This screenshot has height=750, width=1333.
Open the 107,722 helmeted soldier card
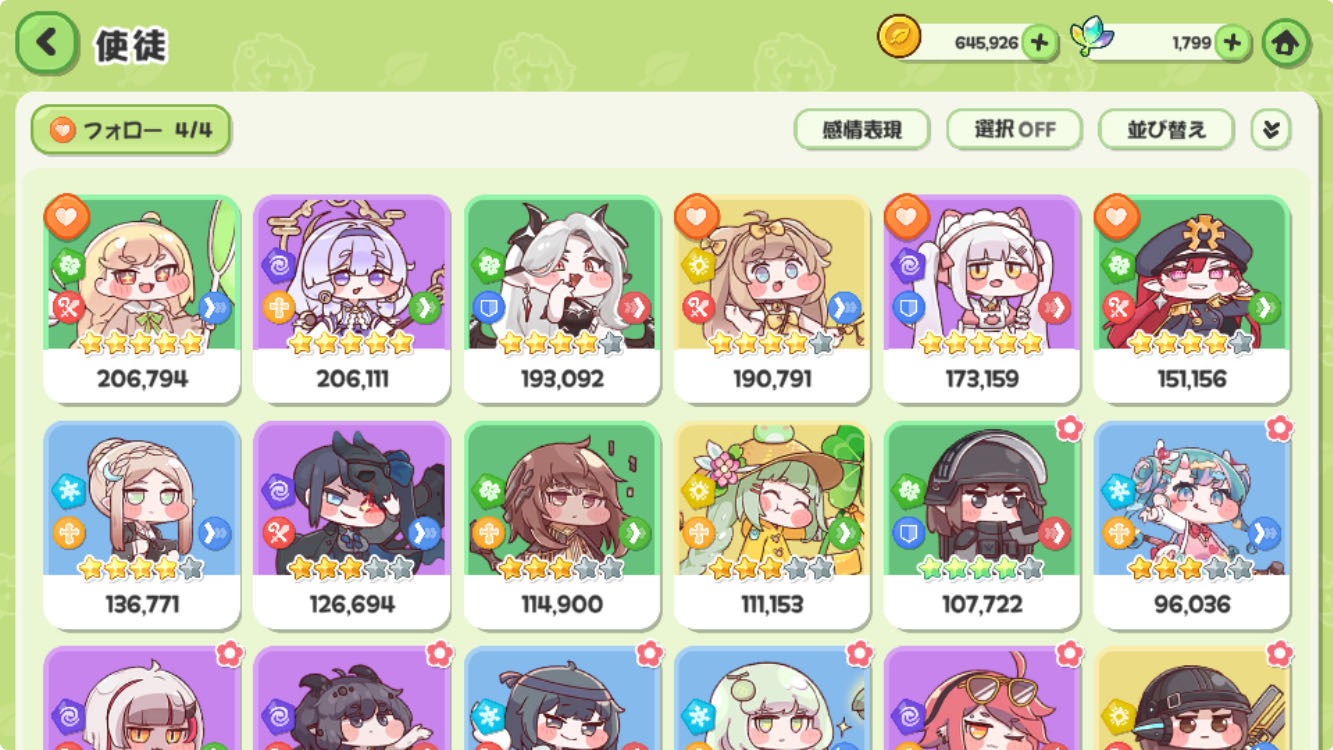tap(982, 524)
